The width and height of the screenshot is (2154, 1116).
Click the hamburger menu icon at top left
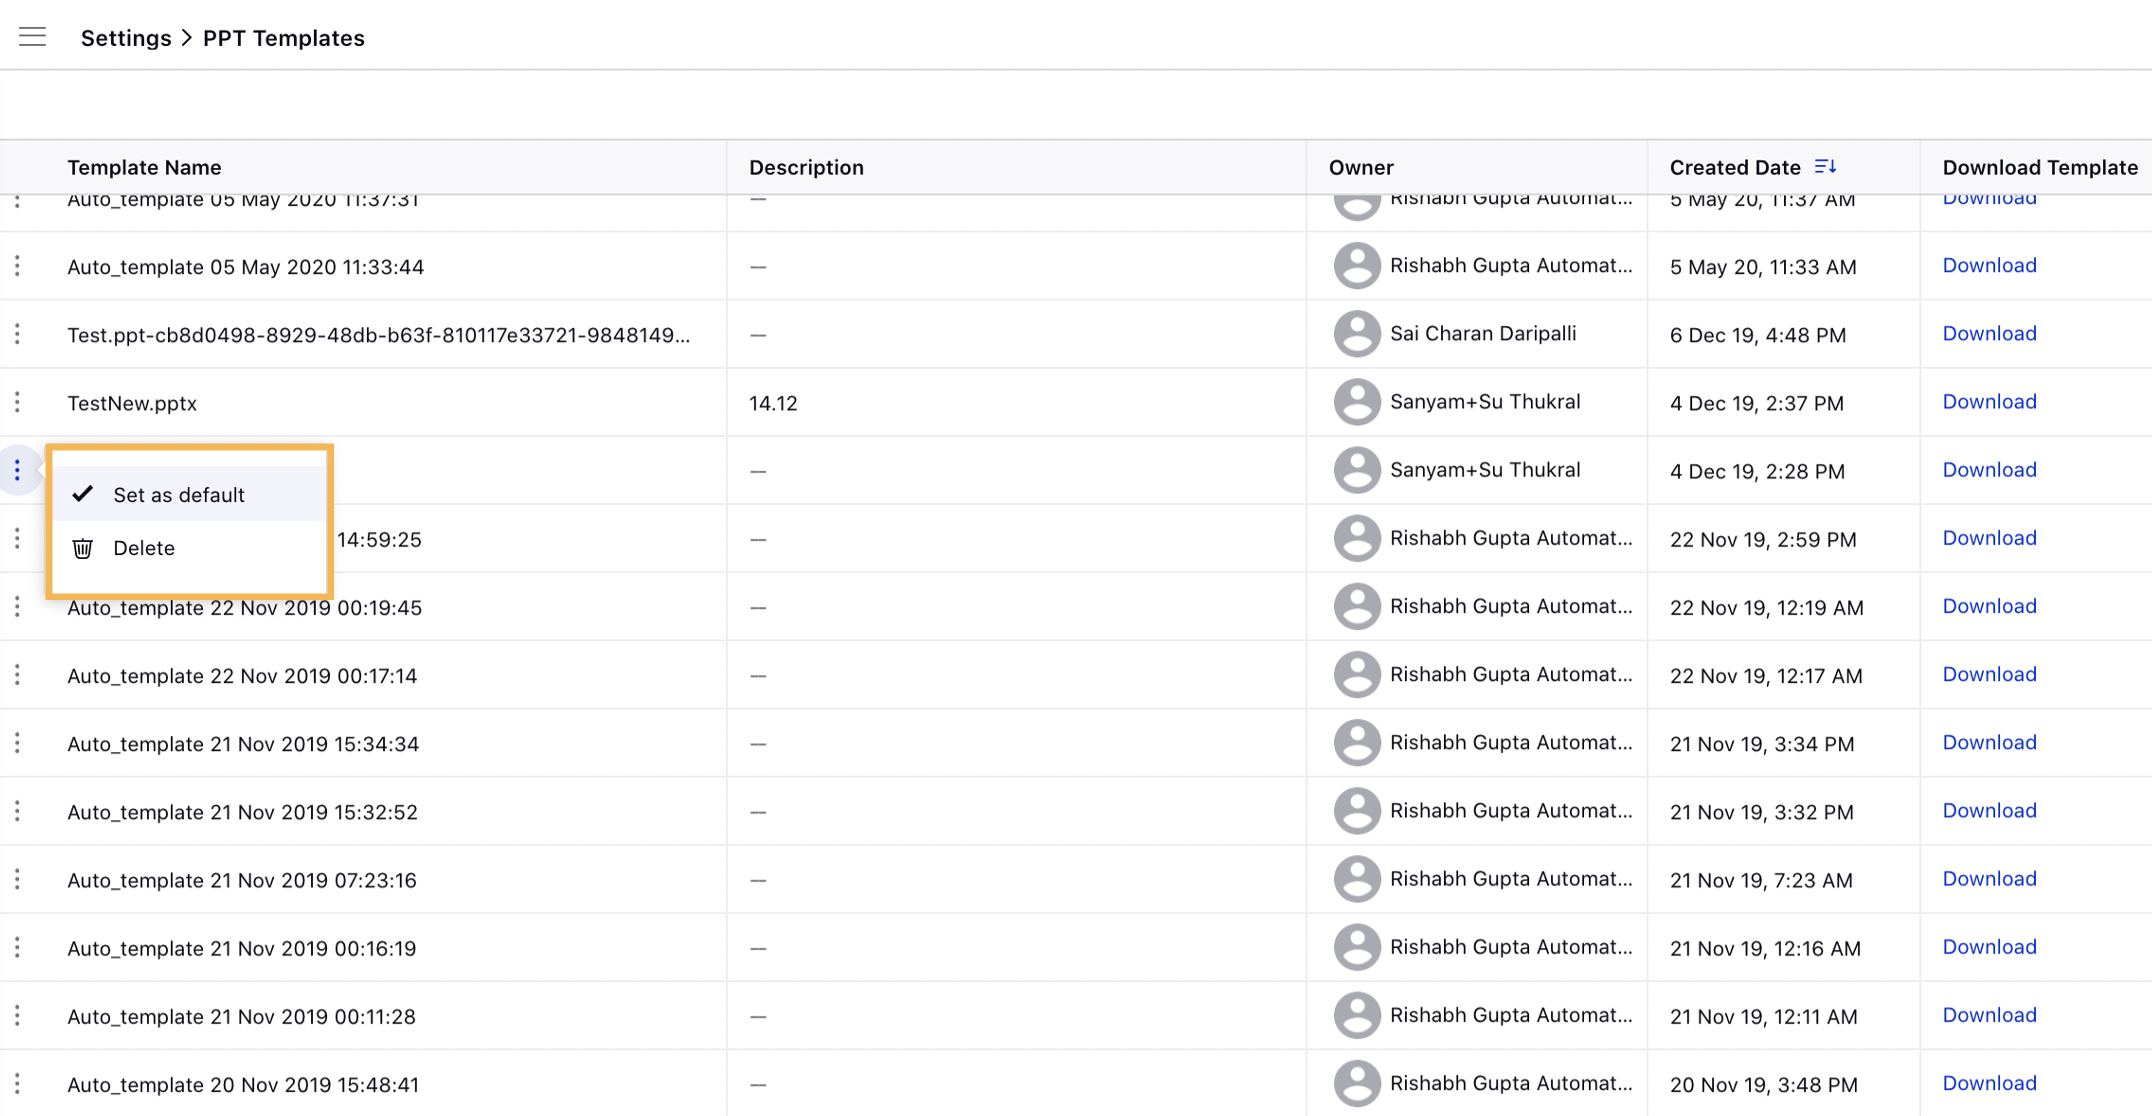point(31,36)
